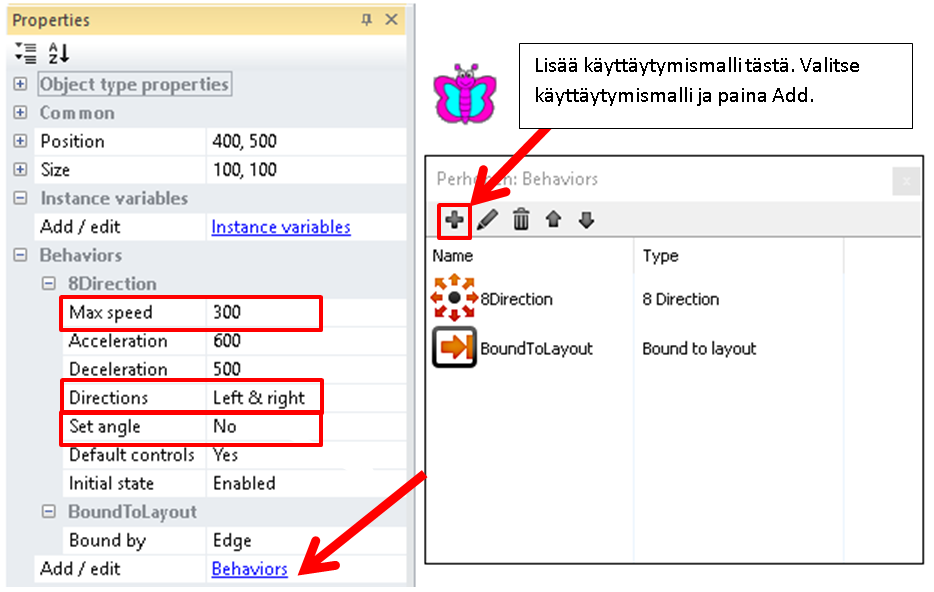
Task: Select the BoundToLayout behavior icon
Action: [454, 348]
